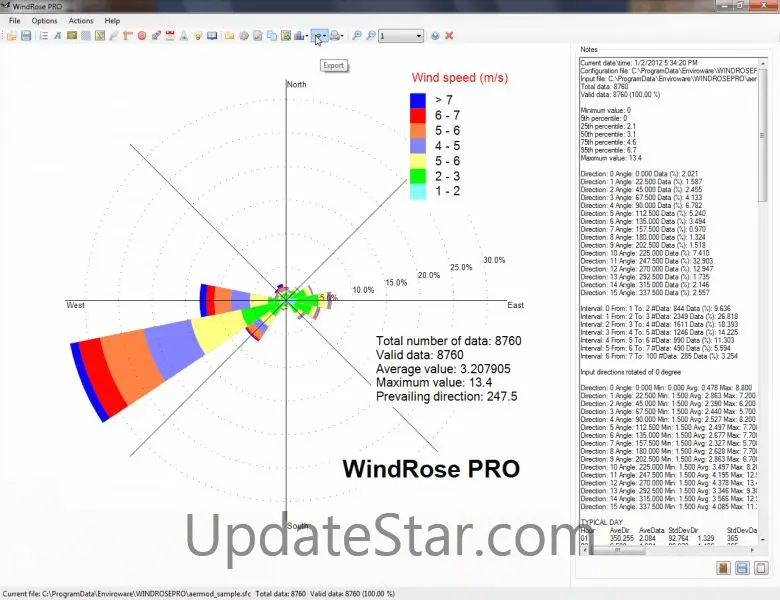Click the grey tower toolbar icon
The width and height of the screenshot is (780, 600).
pyautogui.click(x=184, y=36)
